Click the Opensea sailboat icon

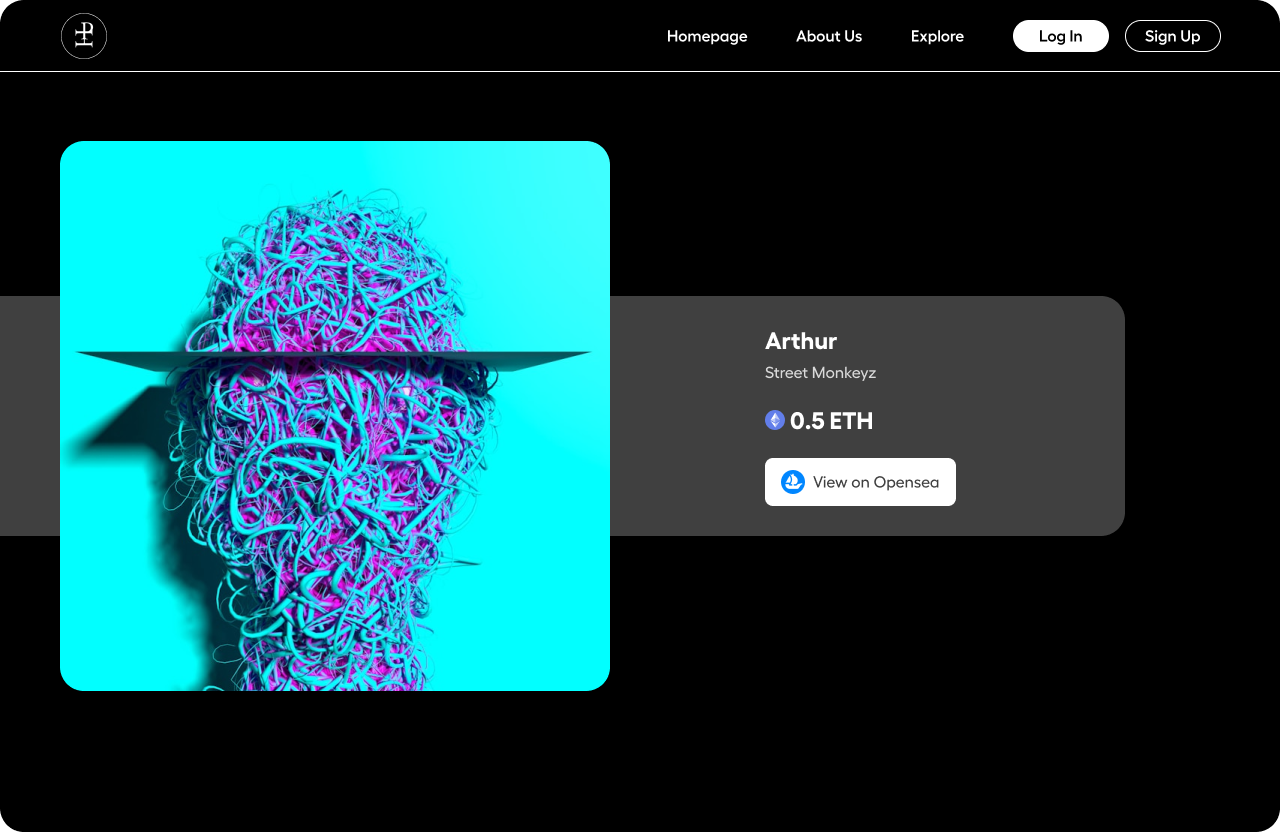coord(793,482)
